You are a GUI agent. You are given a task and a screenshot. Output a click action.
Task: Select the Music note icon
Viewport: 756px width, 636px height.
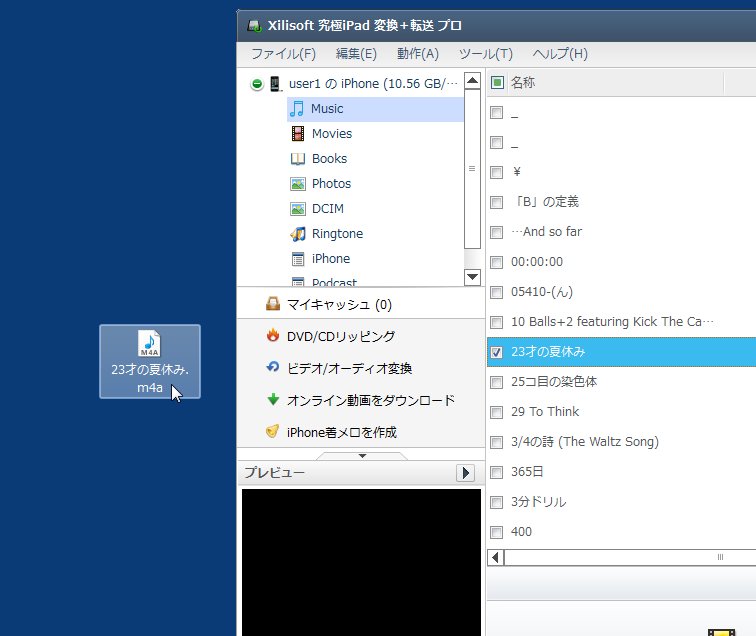point(297,109)
